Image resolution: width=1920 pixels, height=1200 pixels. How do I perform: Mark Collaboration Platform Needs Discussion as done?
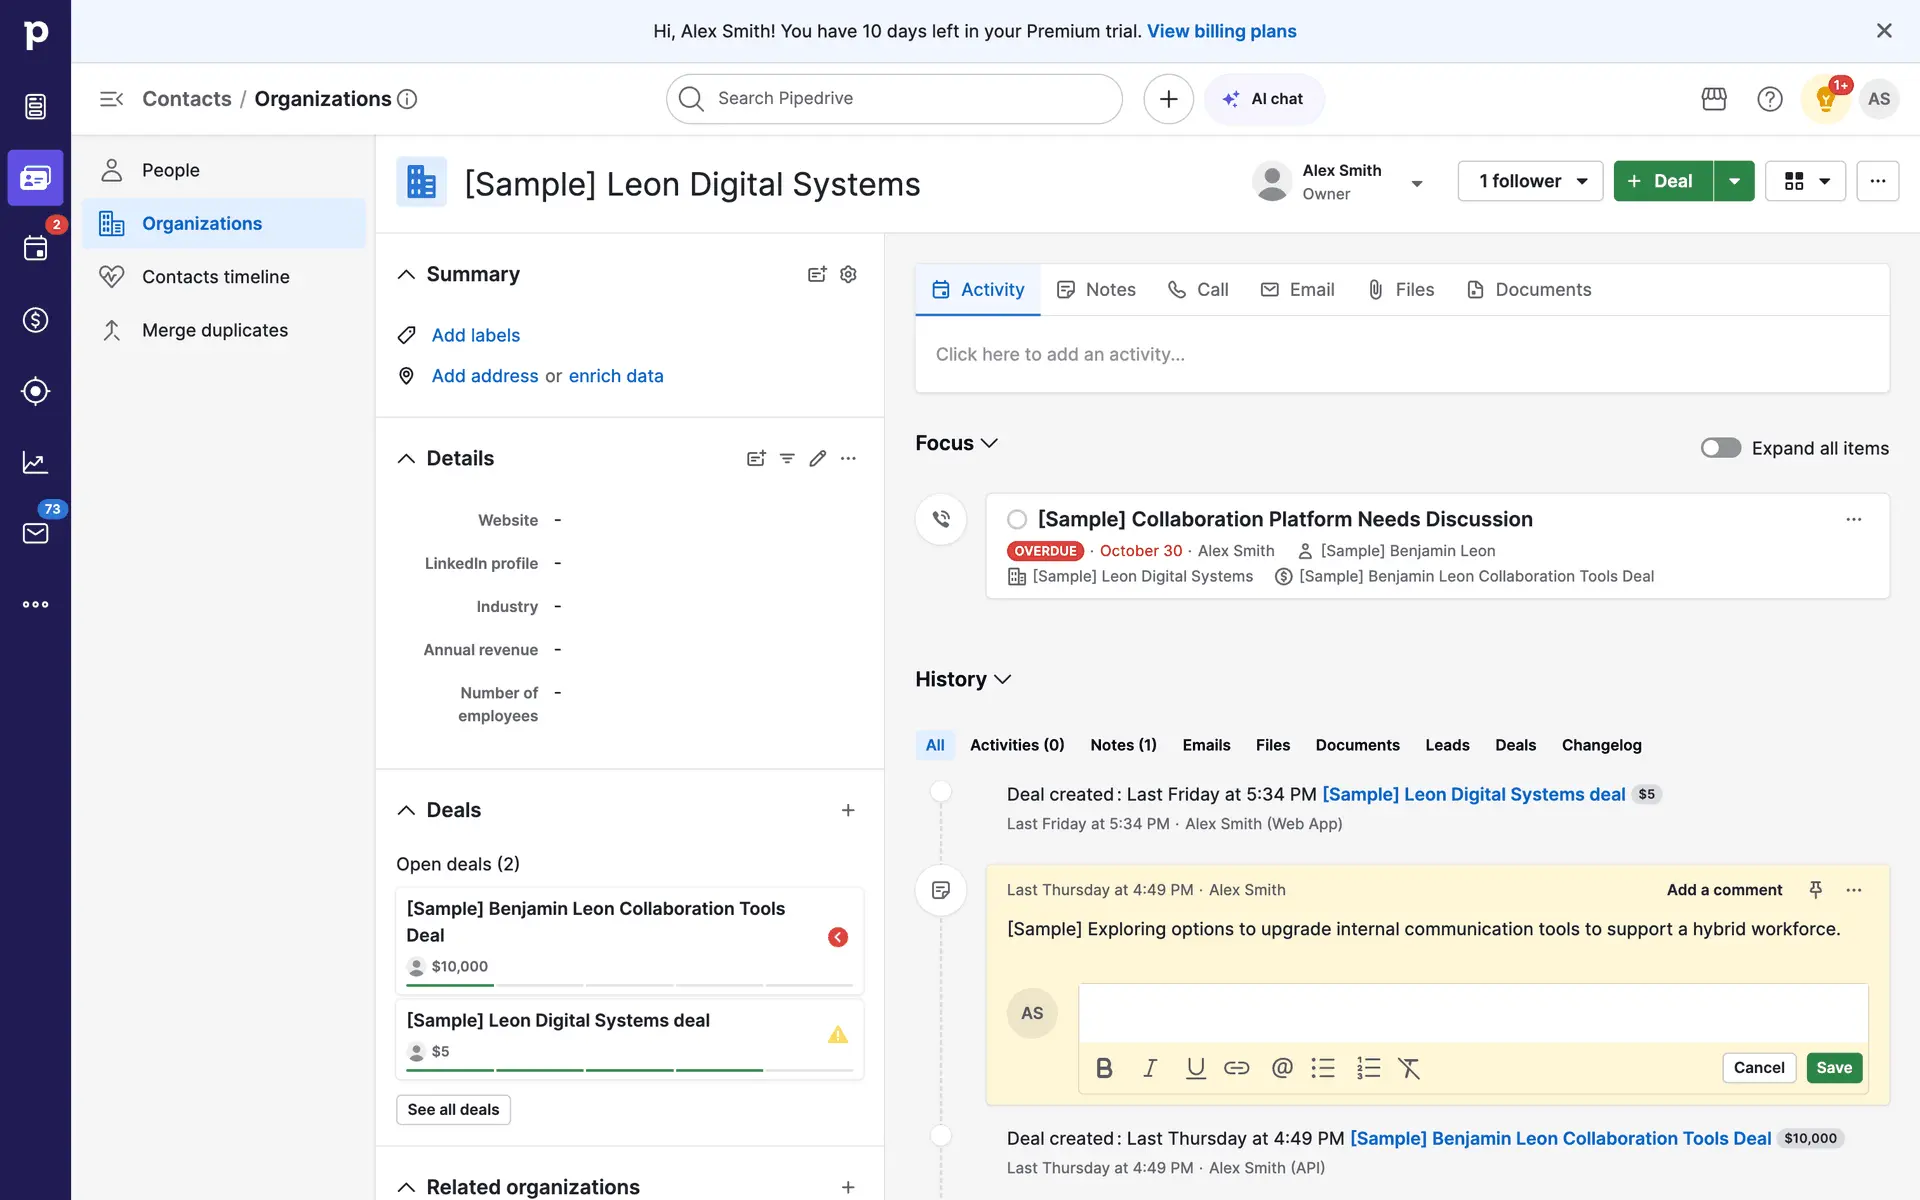[x=1017, y=519]
